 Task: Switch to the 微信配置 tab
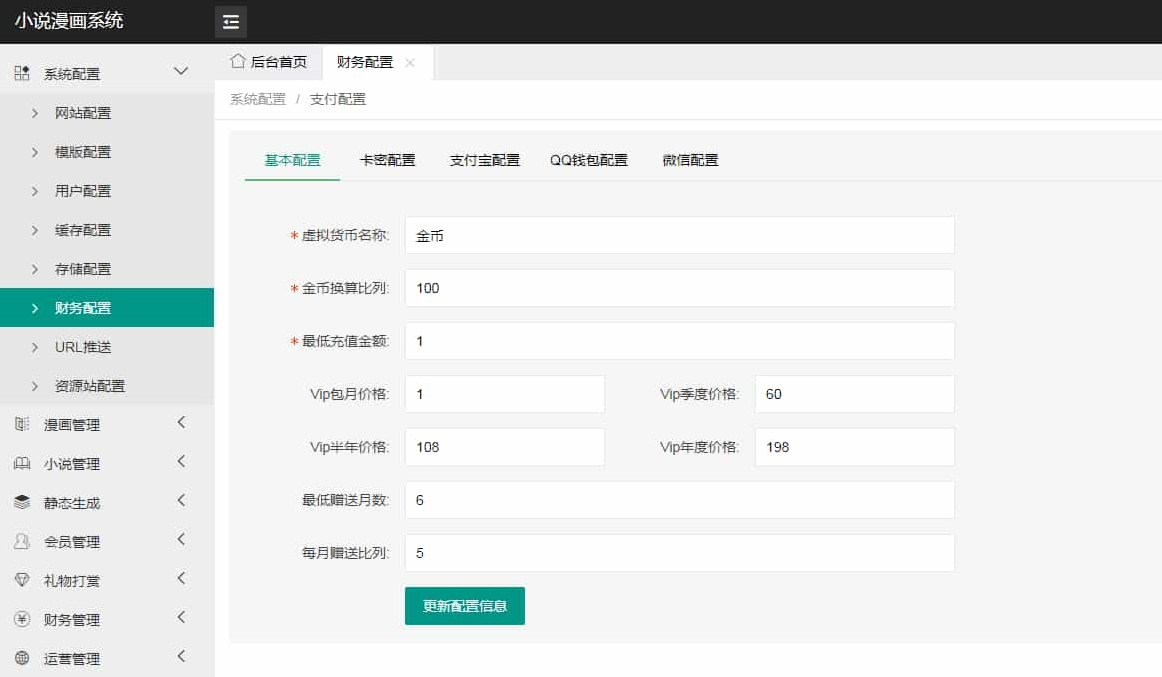point(690,159)
